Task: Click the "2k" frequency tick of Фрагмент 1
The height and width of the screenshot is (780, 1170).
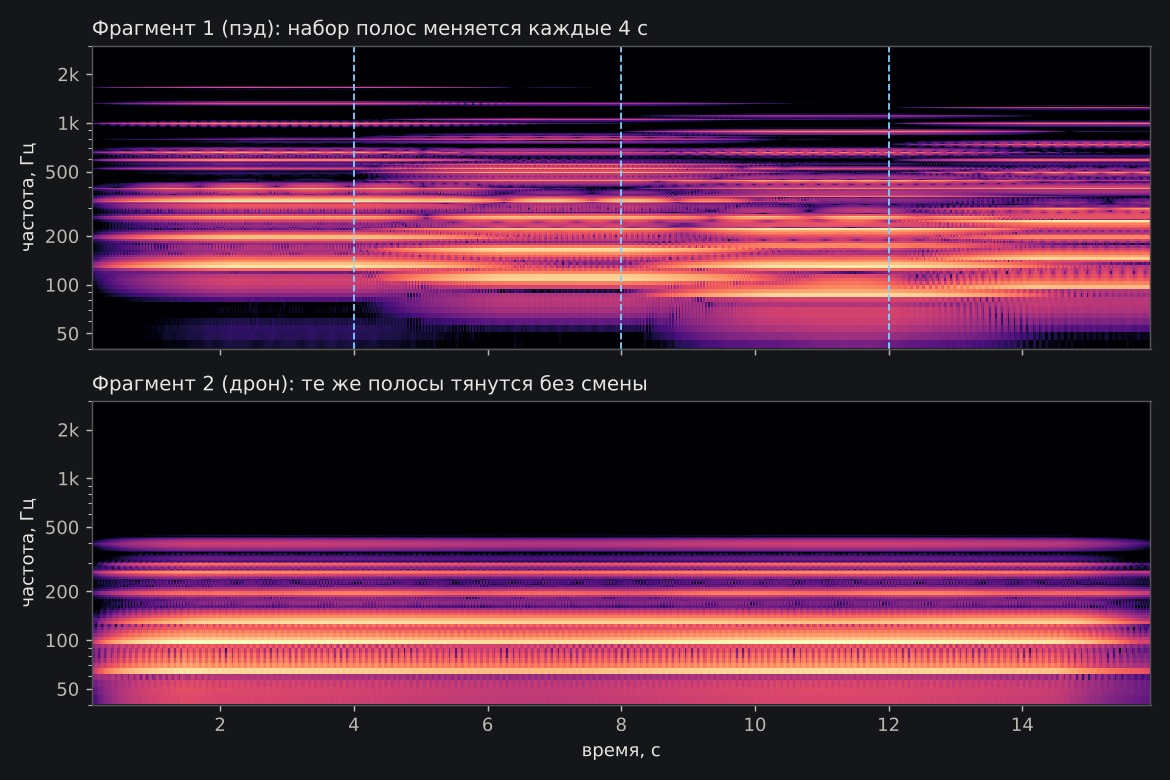Action: [69, 75]
